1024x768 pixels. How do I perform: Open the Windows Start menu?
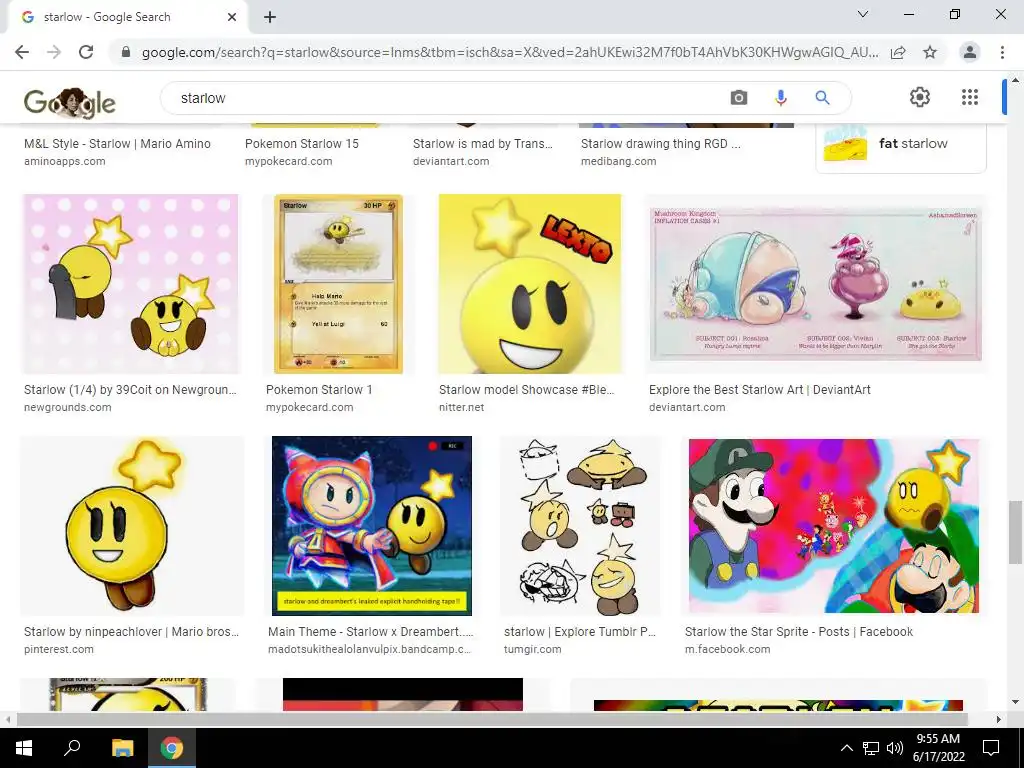pyautogui.click(x=24, y=748)
